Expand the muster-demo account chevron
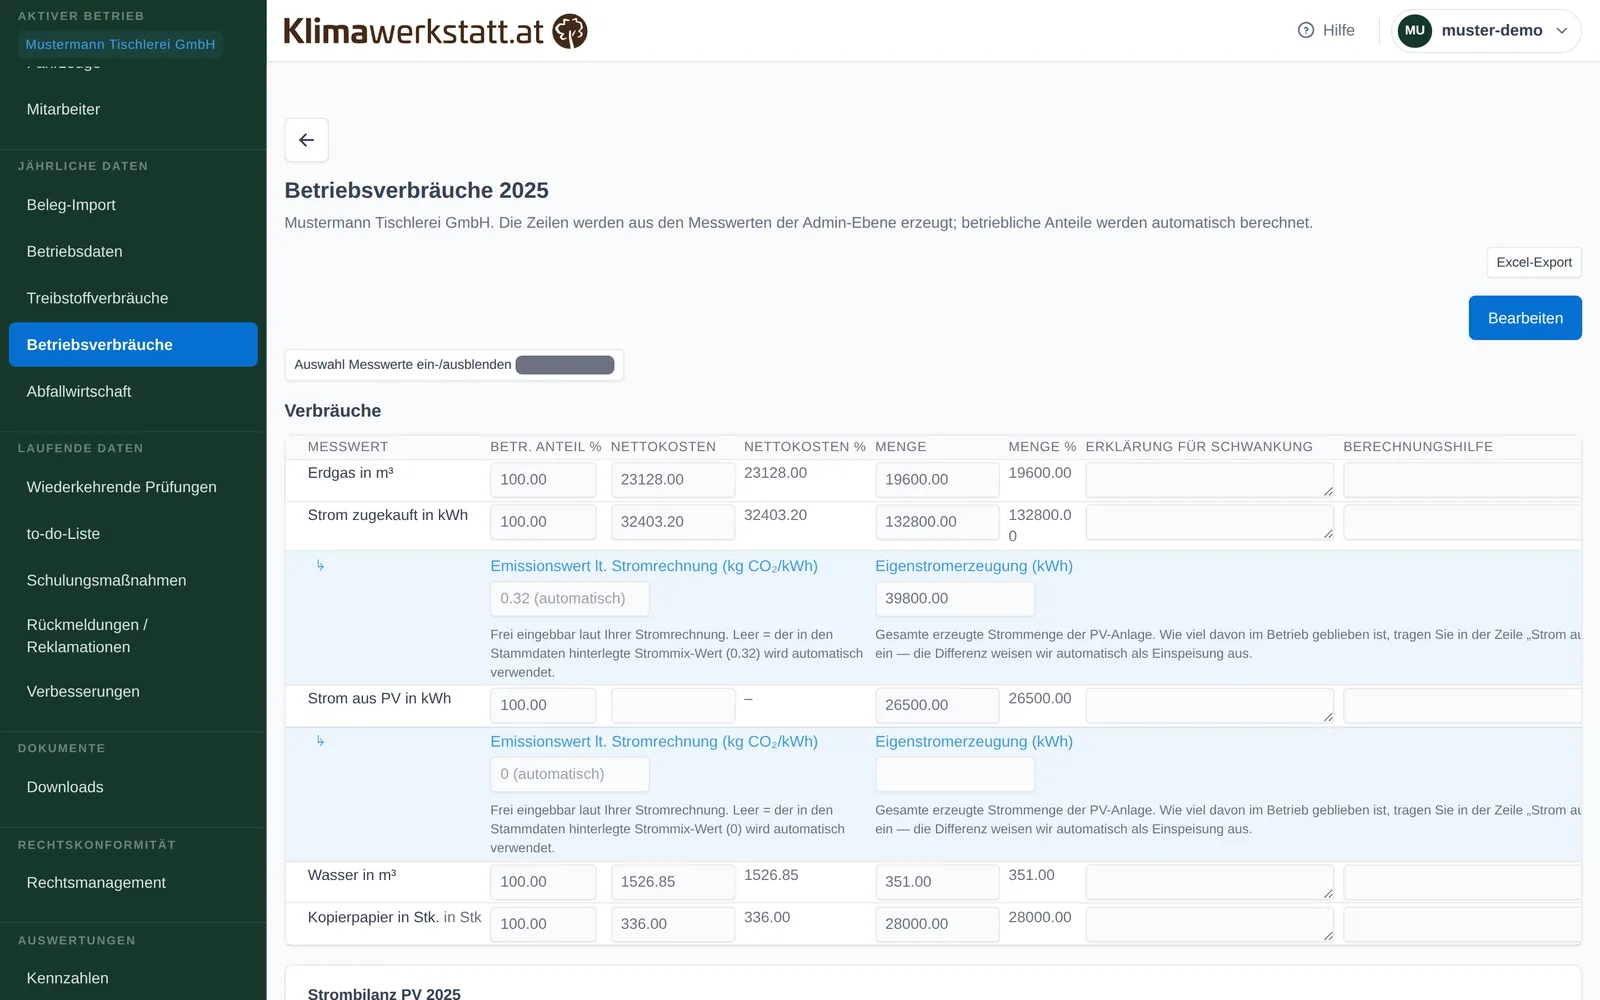The width and height of the screenshot is (1600, 1000). pos(1562,31)
